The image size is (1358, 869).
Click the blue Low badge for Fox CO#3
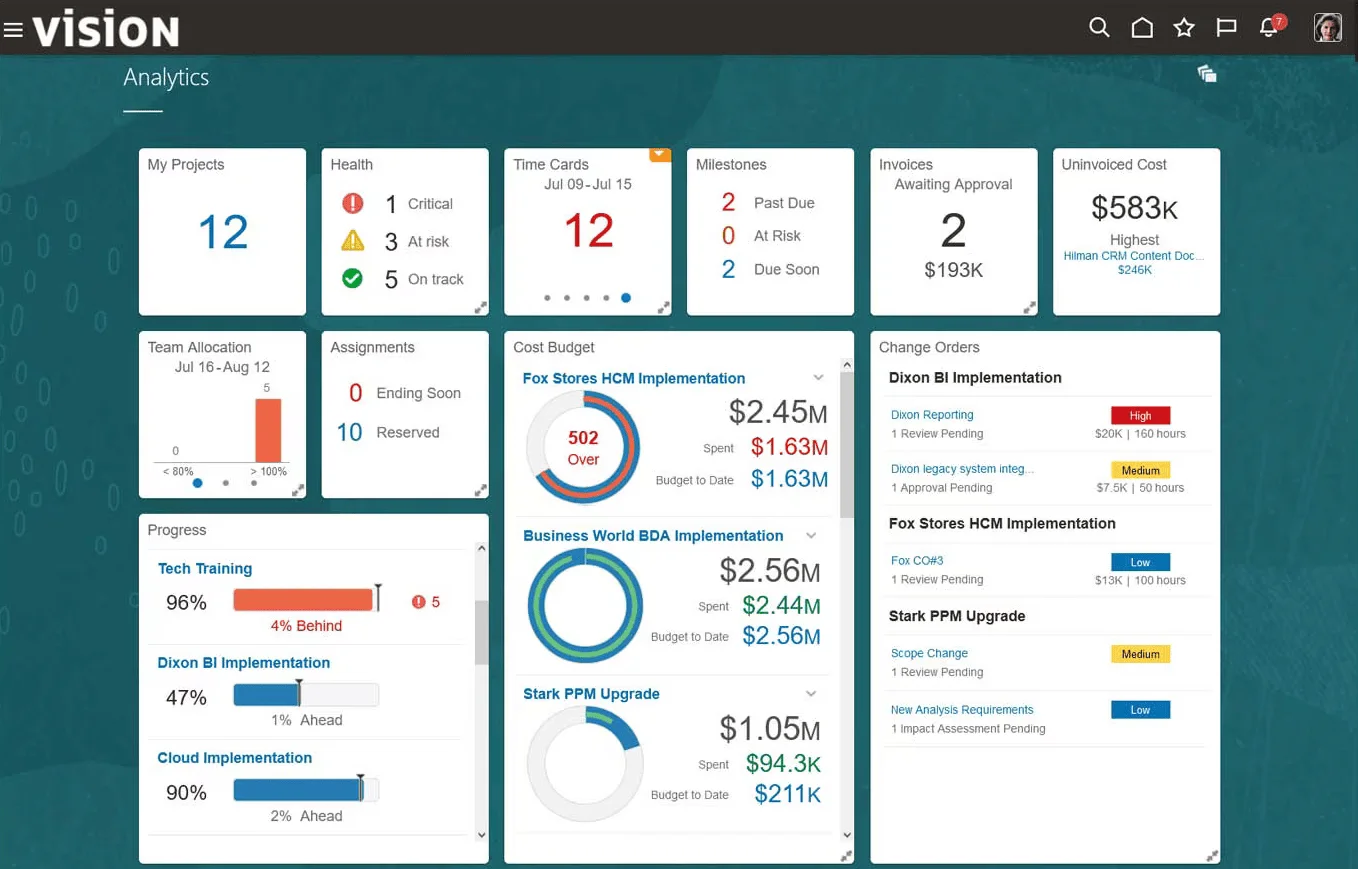1140,562
